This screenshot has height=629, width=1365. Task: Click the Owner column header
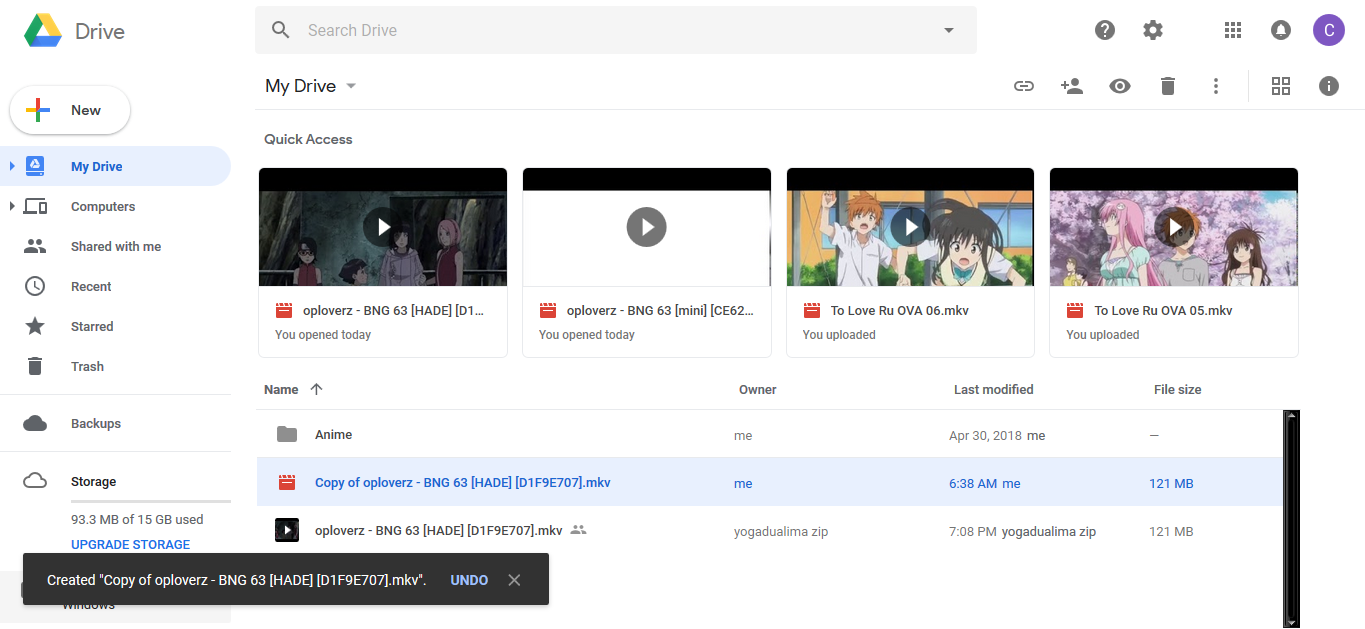tap(757, 389)
